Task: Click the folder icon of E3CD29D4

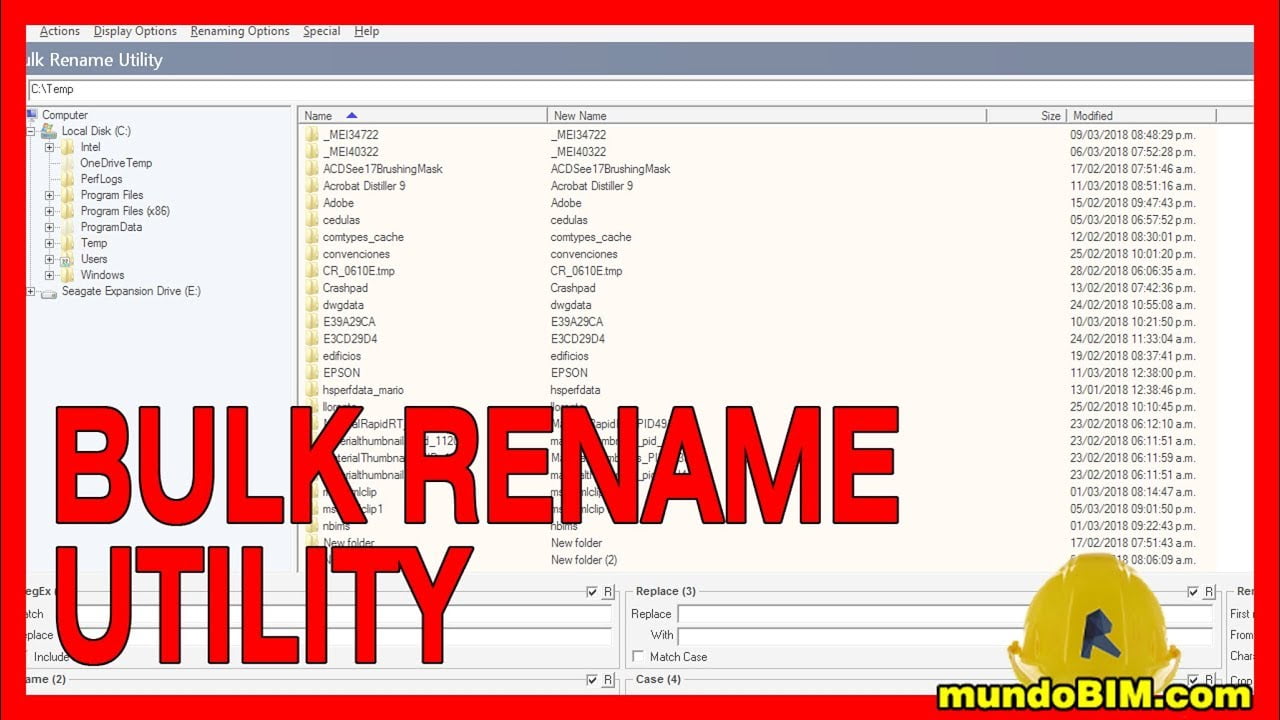Action: pos(312,339)
